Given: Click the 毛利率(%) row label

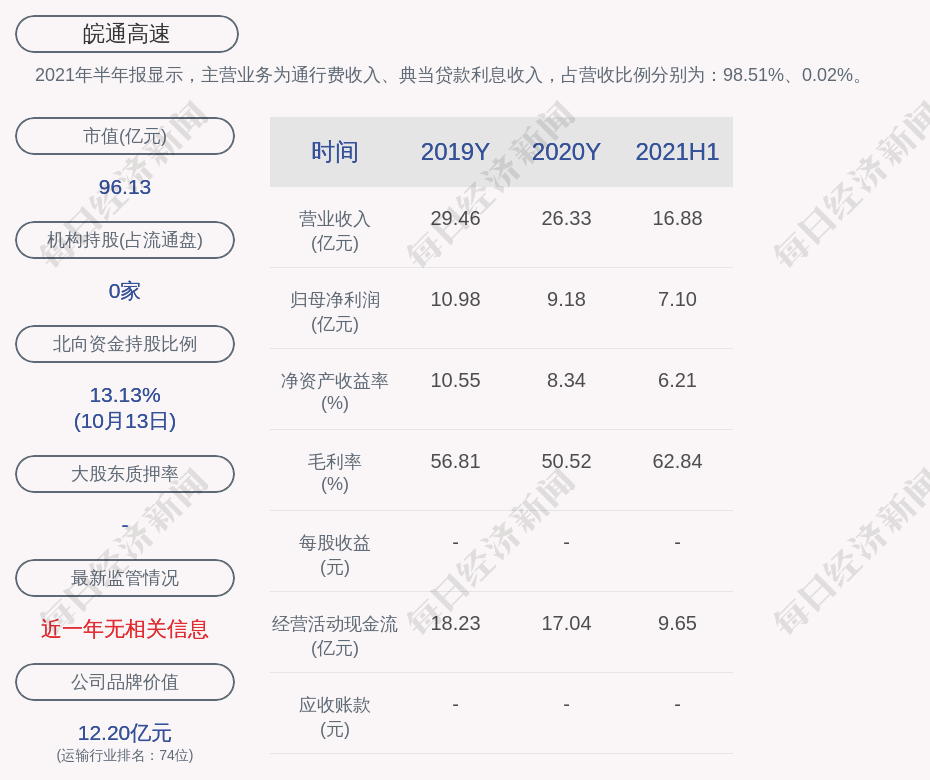Looking at the screenshot, I should tap(335, 473).
